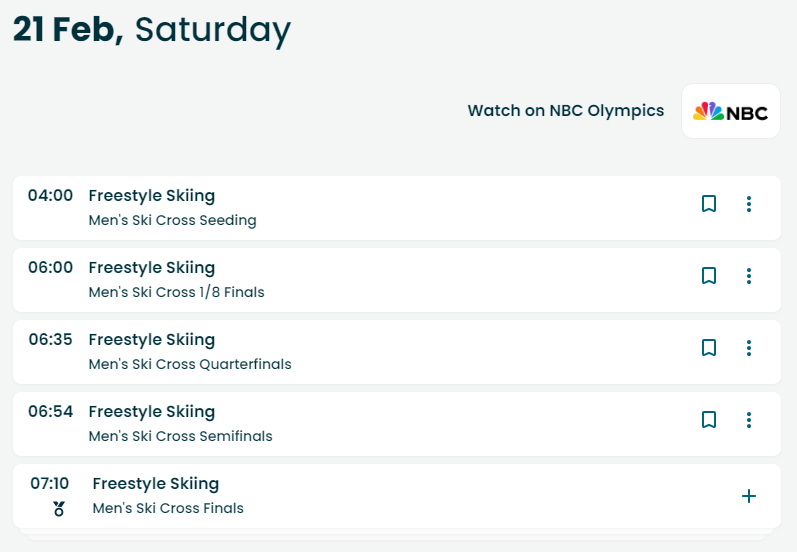Open more options for Ski Cross Seeding
797x552 pixels.
pos(749,204)
